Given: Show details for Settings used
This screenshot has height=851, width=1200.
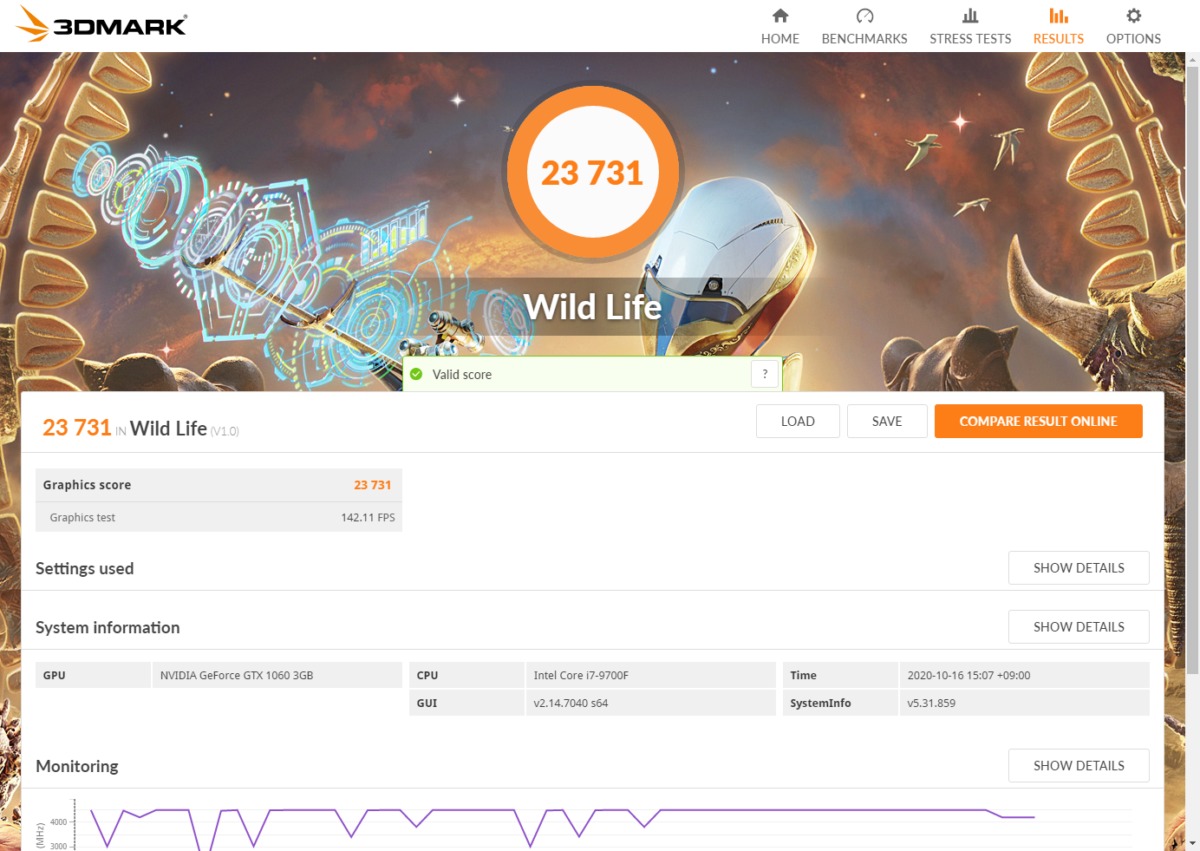Looking at the screenshot, I should click(1078, 567).
